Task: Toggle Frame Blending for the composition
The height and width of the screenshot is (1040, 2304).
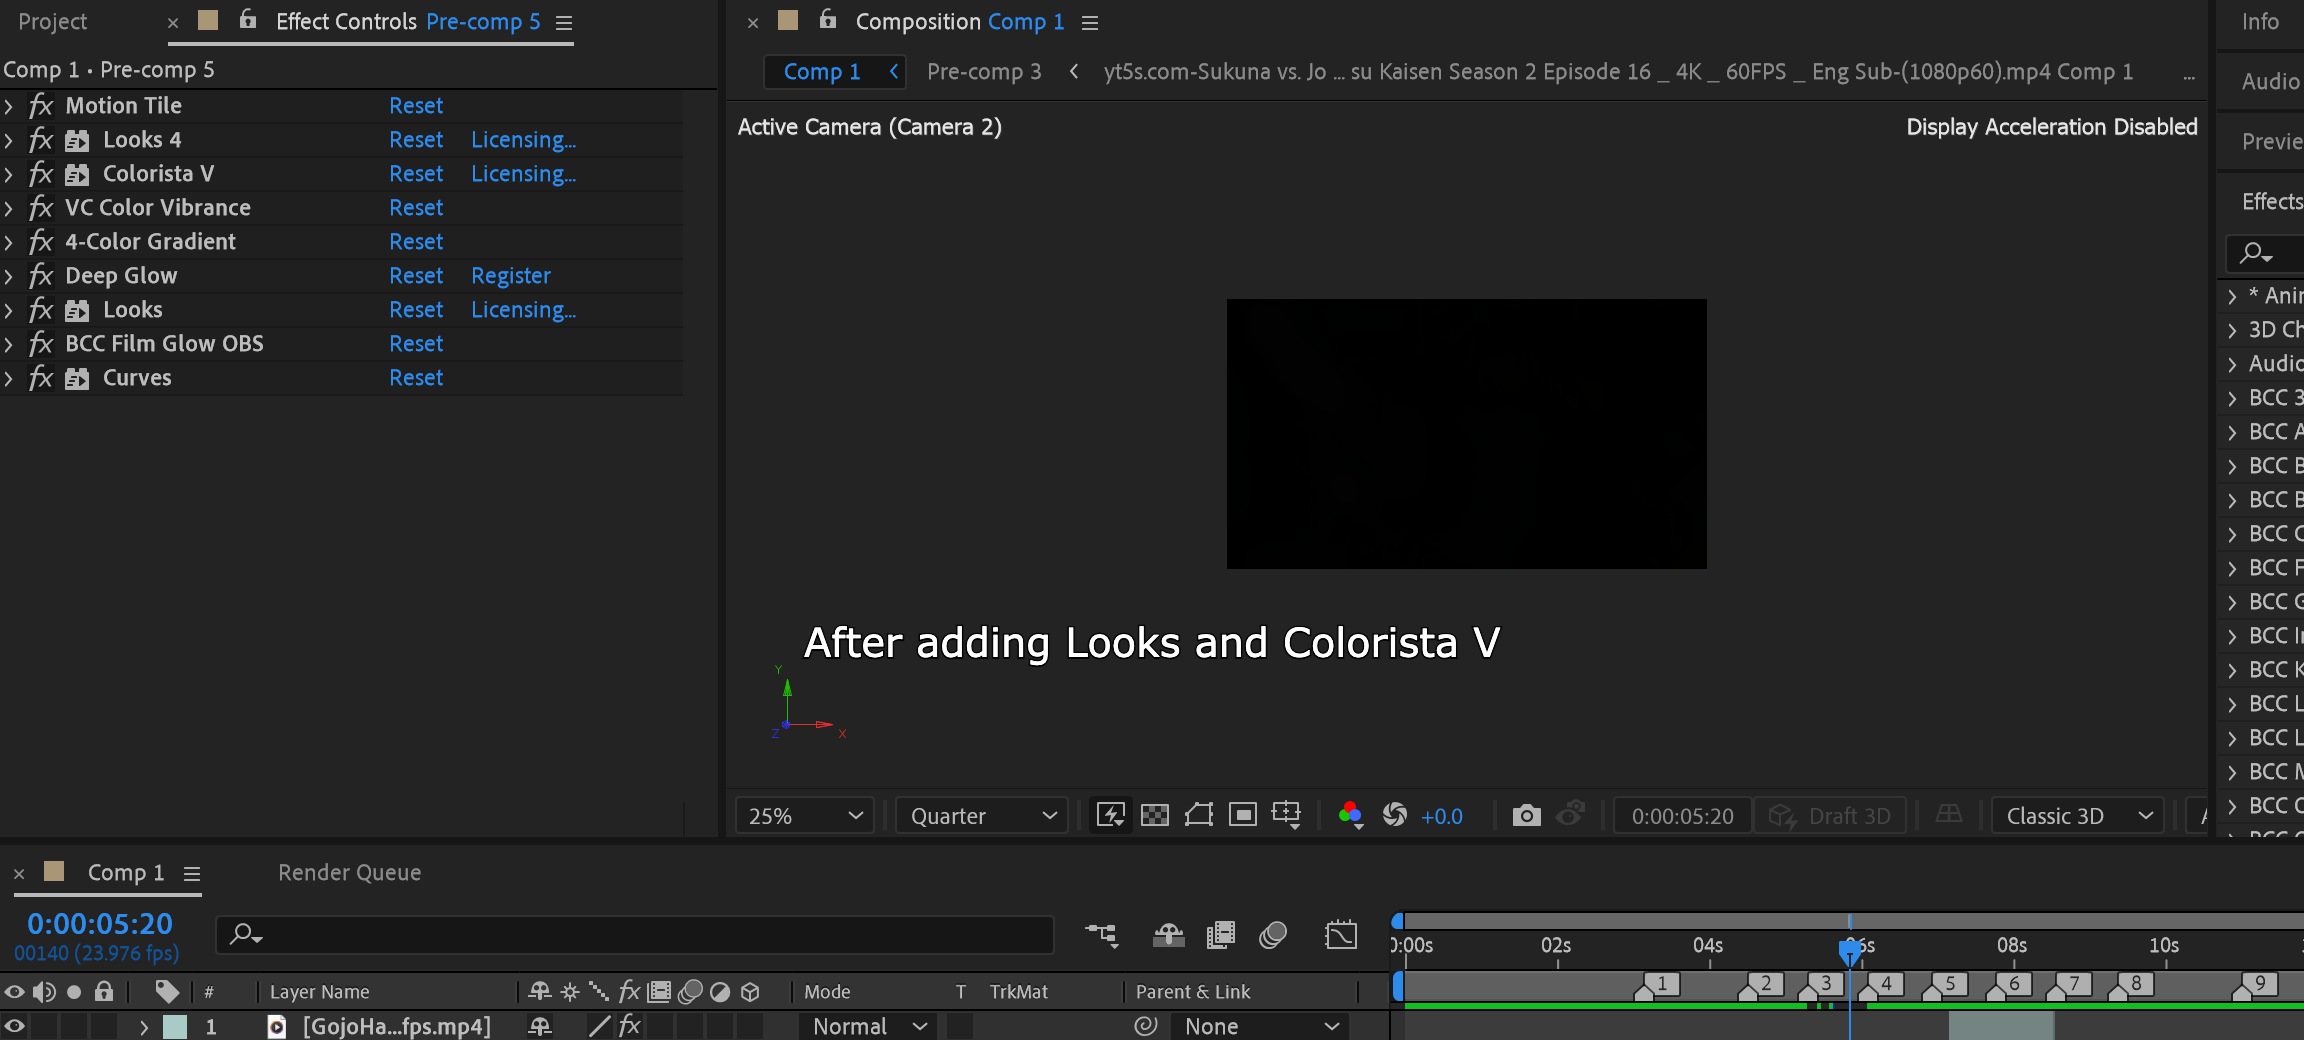Action: (1220, 935)
